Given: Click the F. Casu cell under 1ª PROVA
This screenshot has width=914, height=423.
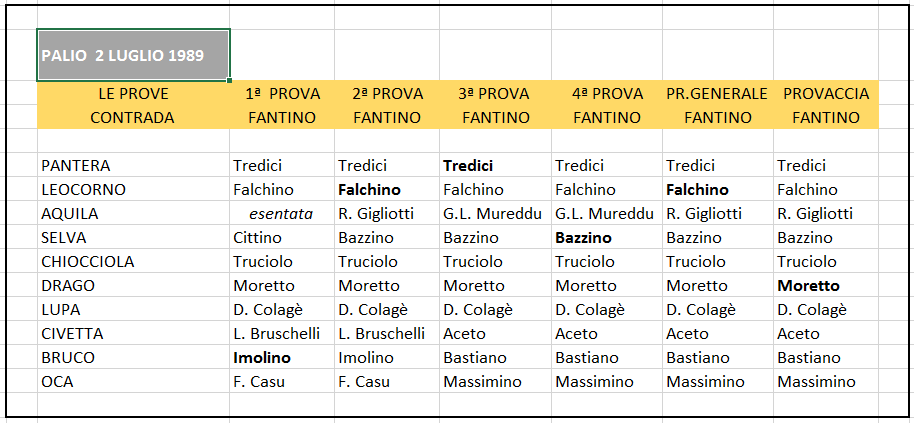Looking at the screenshot, I should (282, 382).
